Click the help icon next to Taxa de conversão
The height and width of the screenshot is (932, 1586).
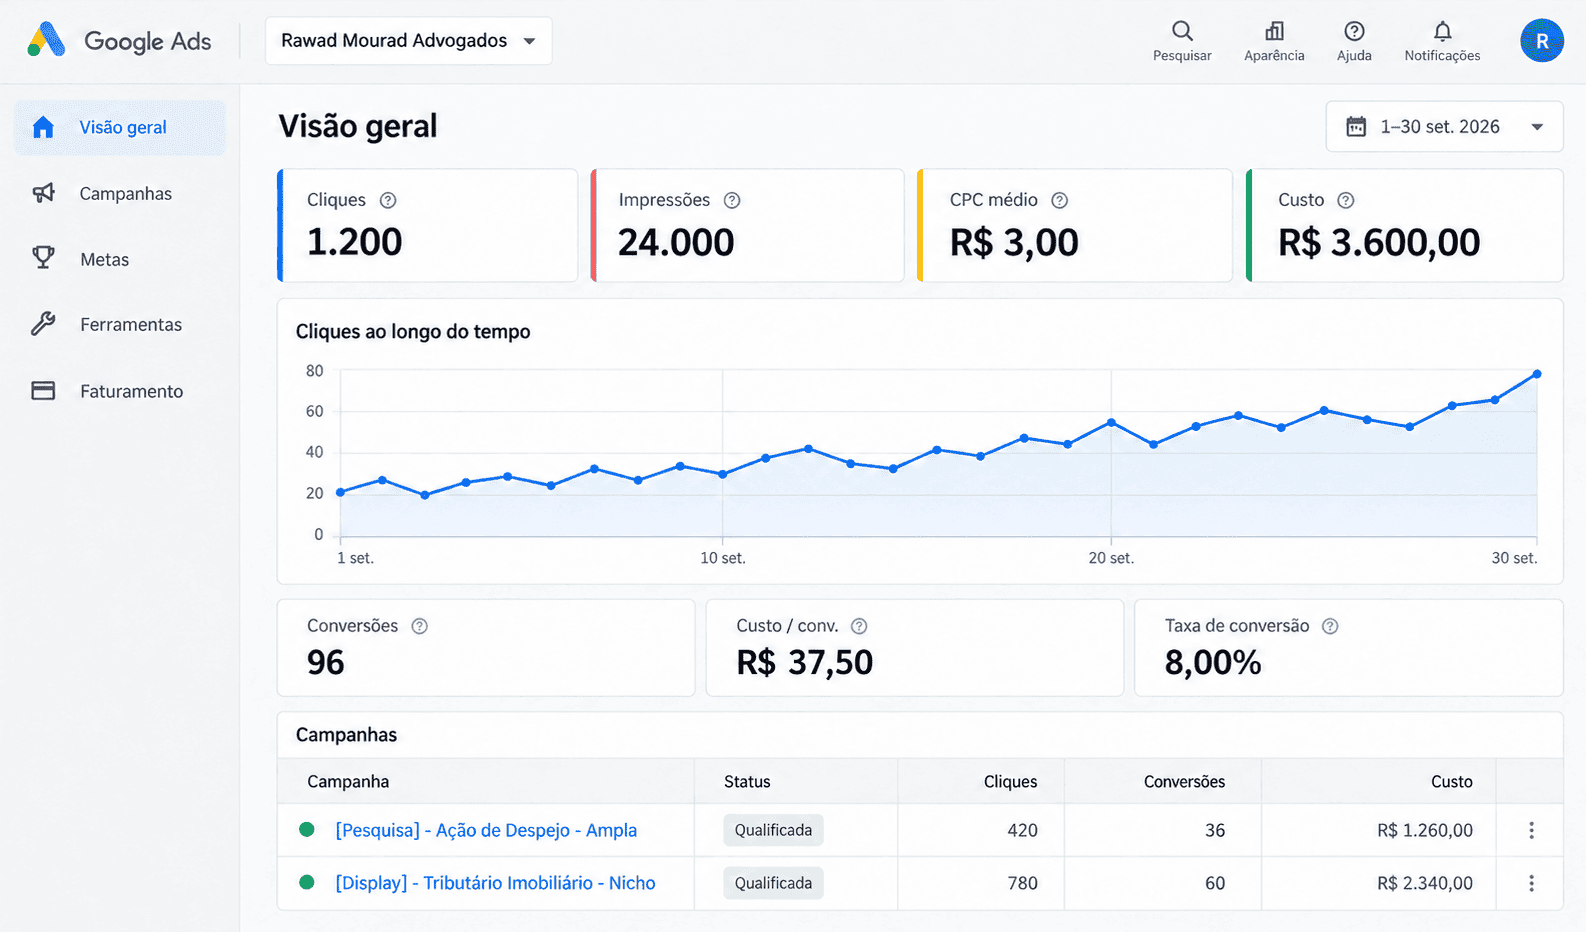point(1330,626)
